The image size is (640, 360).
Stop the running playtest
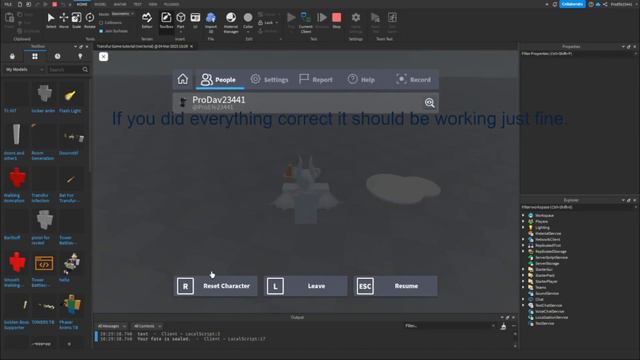point(336,20)
